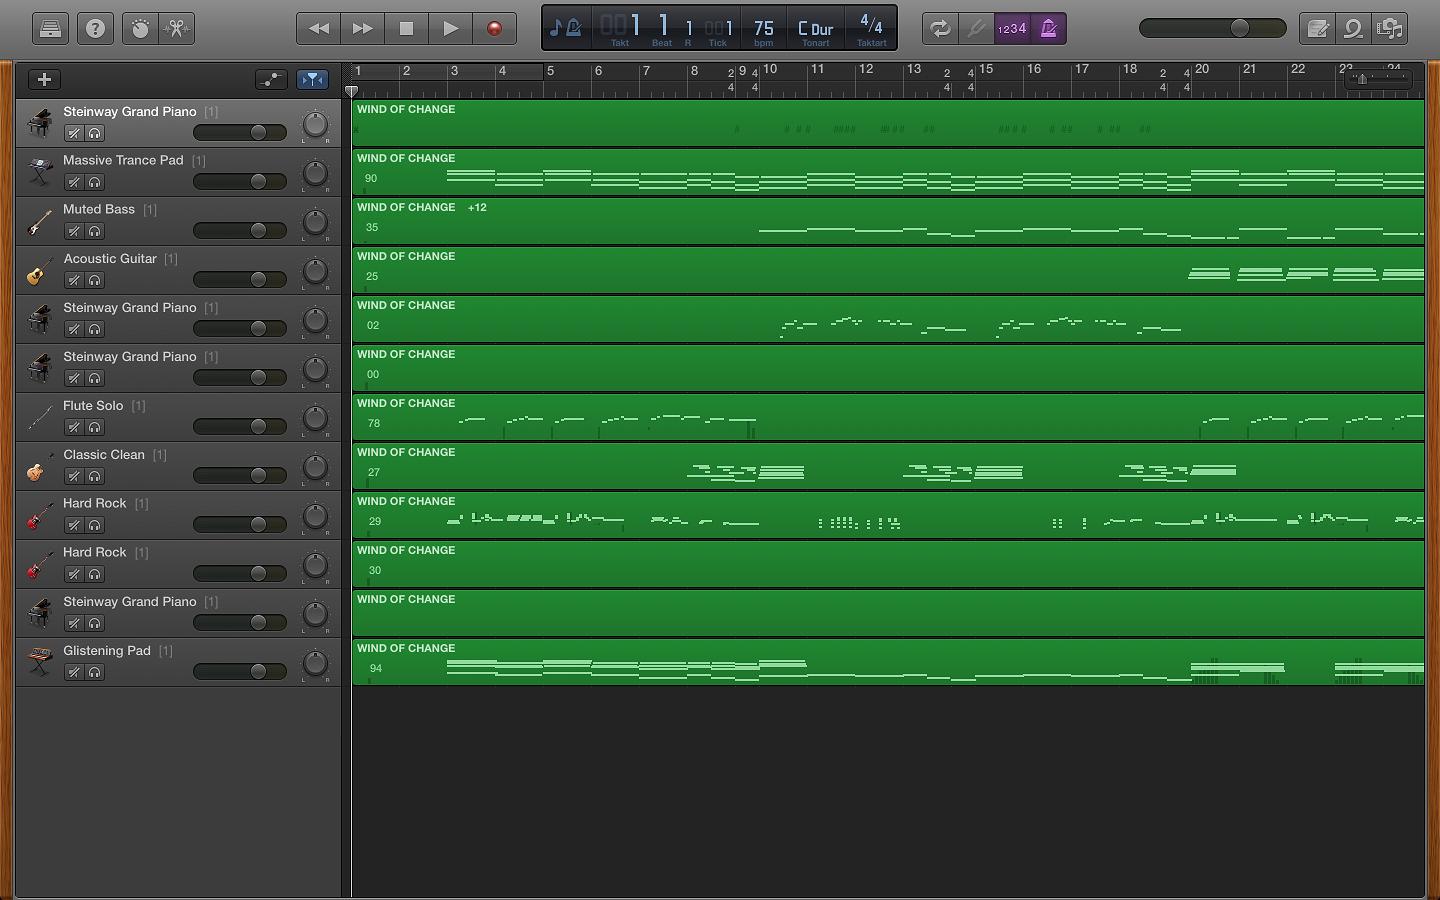Select the Muted Bass WIND OF CHANGE region
The height and width of the screenshot is (900, 1440).
point(888,221)
